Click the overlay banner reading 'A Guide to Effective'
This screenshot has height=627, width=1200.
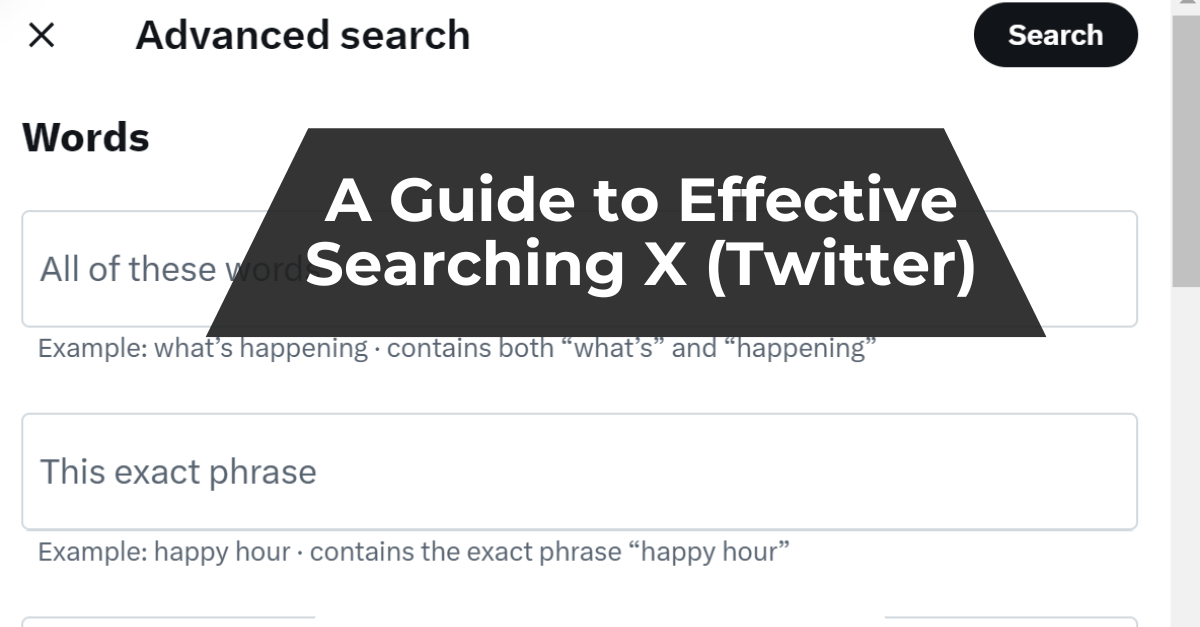pos(640,199)
